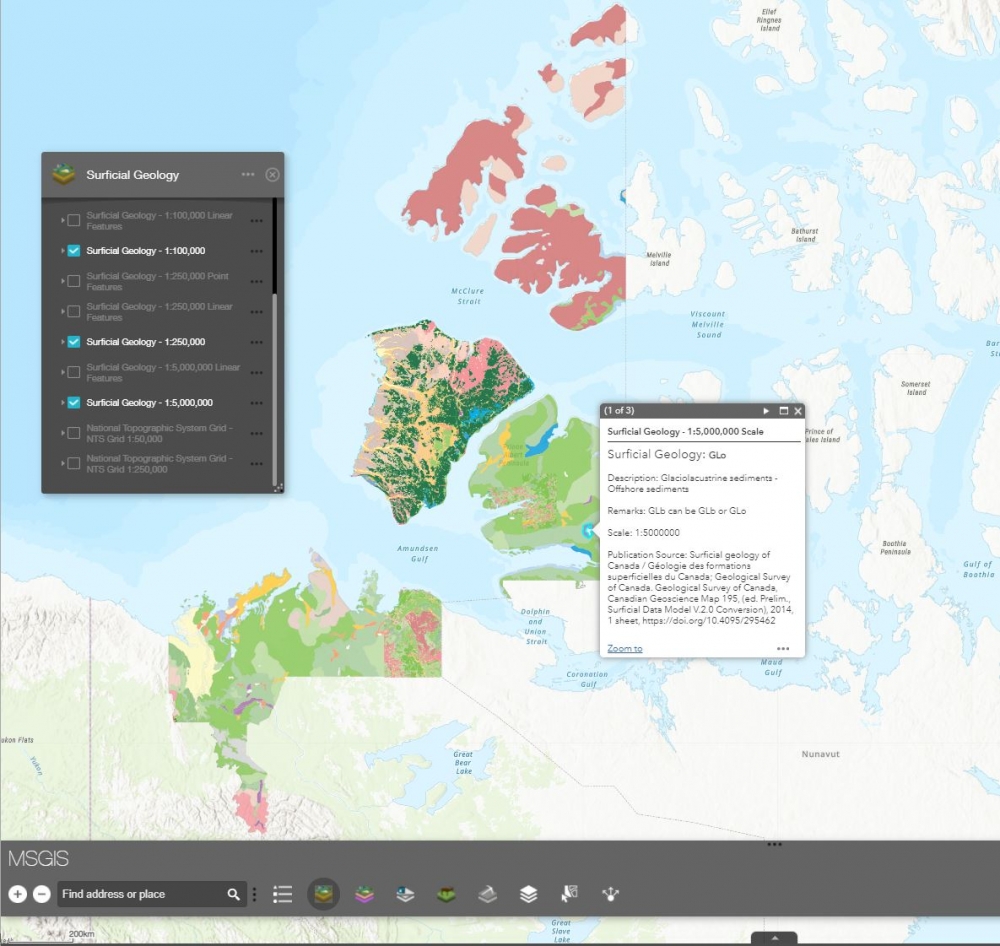Open Surficial Geology panel header options menu
This screenshot has height=946, width=1000.
click(x=248, y=175)
